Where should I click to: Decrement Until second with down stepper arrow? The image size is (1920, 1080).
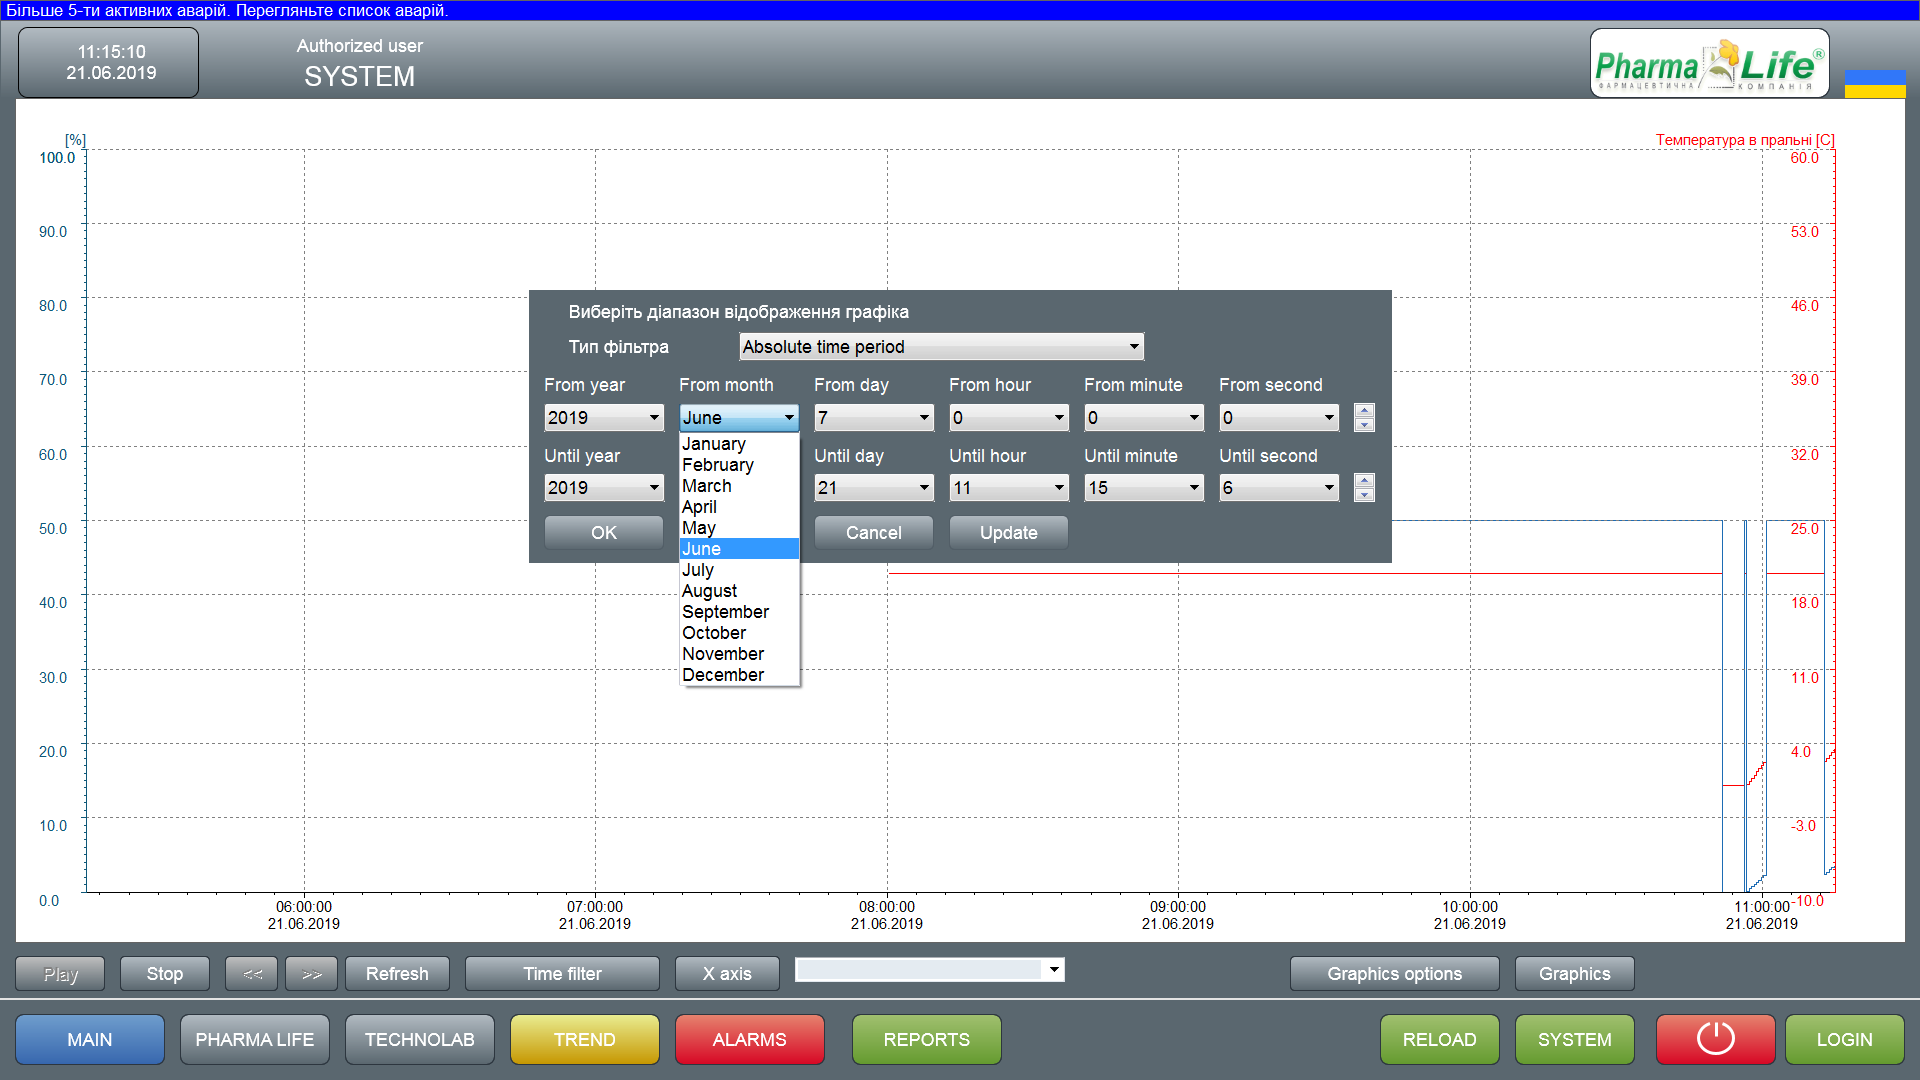click(x=1364, y=495)
